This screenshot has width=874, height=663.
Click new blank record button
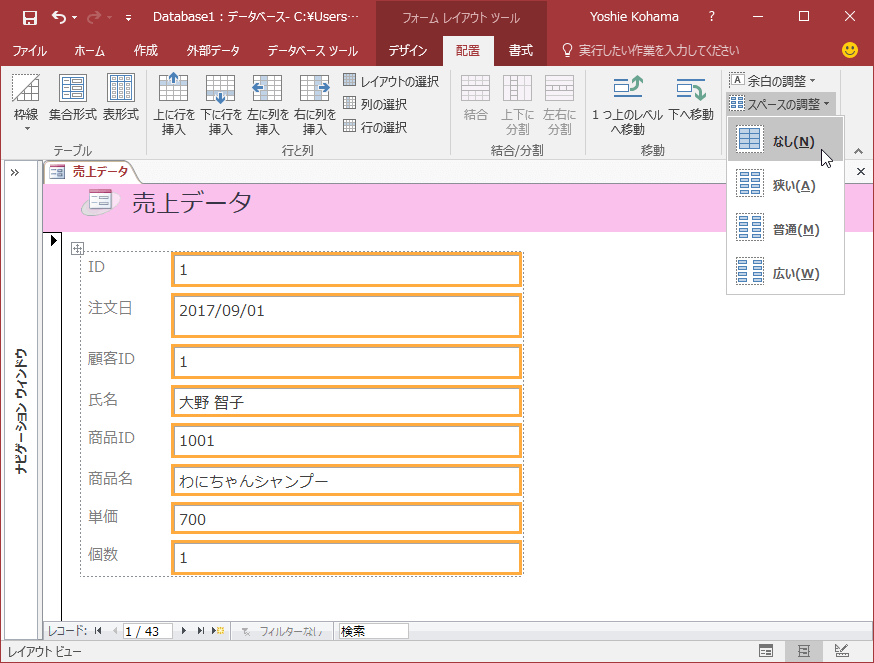217,631
